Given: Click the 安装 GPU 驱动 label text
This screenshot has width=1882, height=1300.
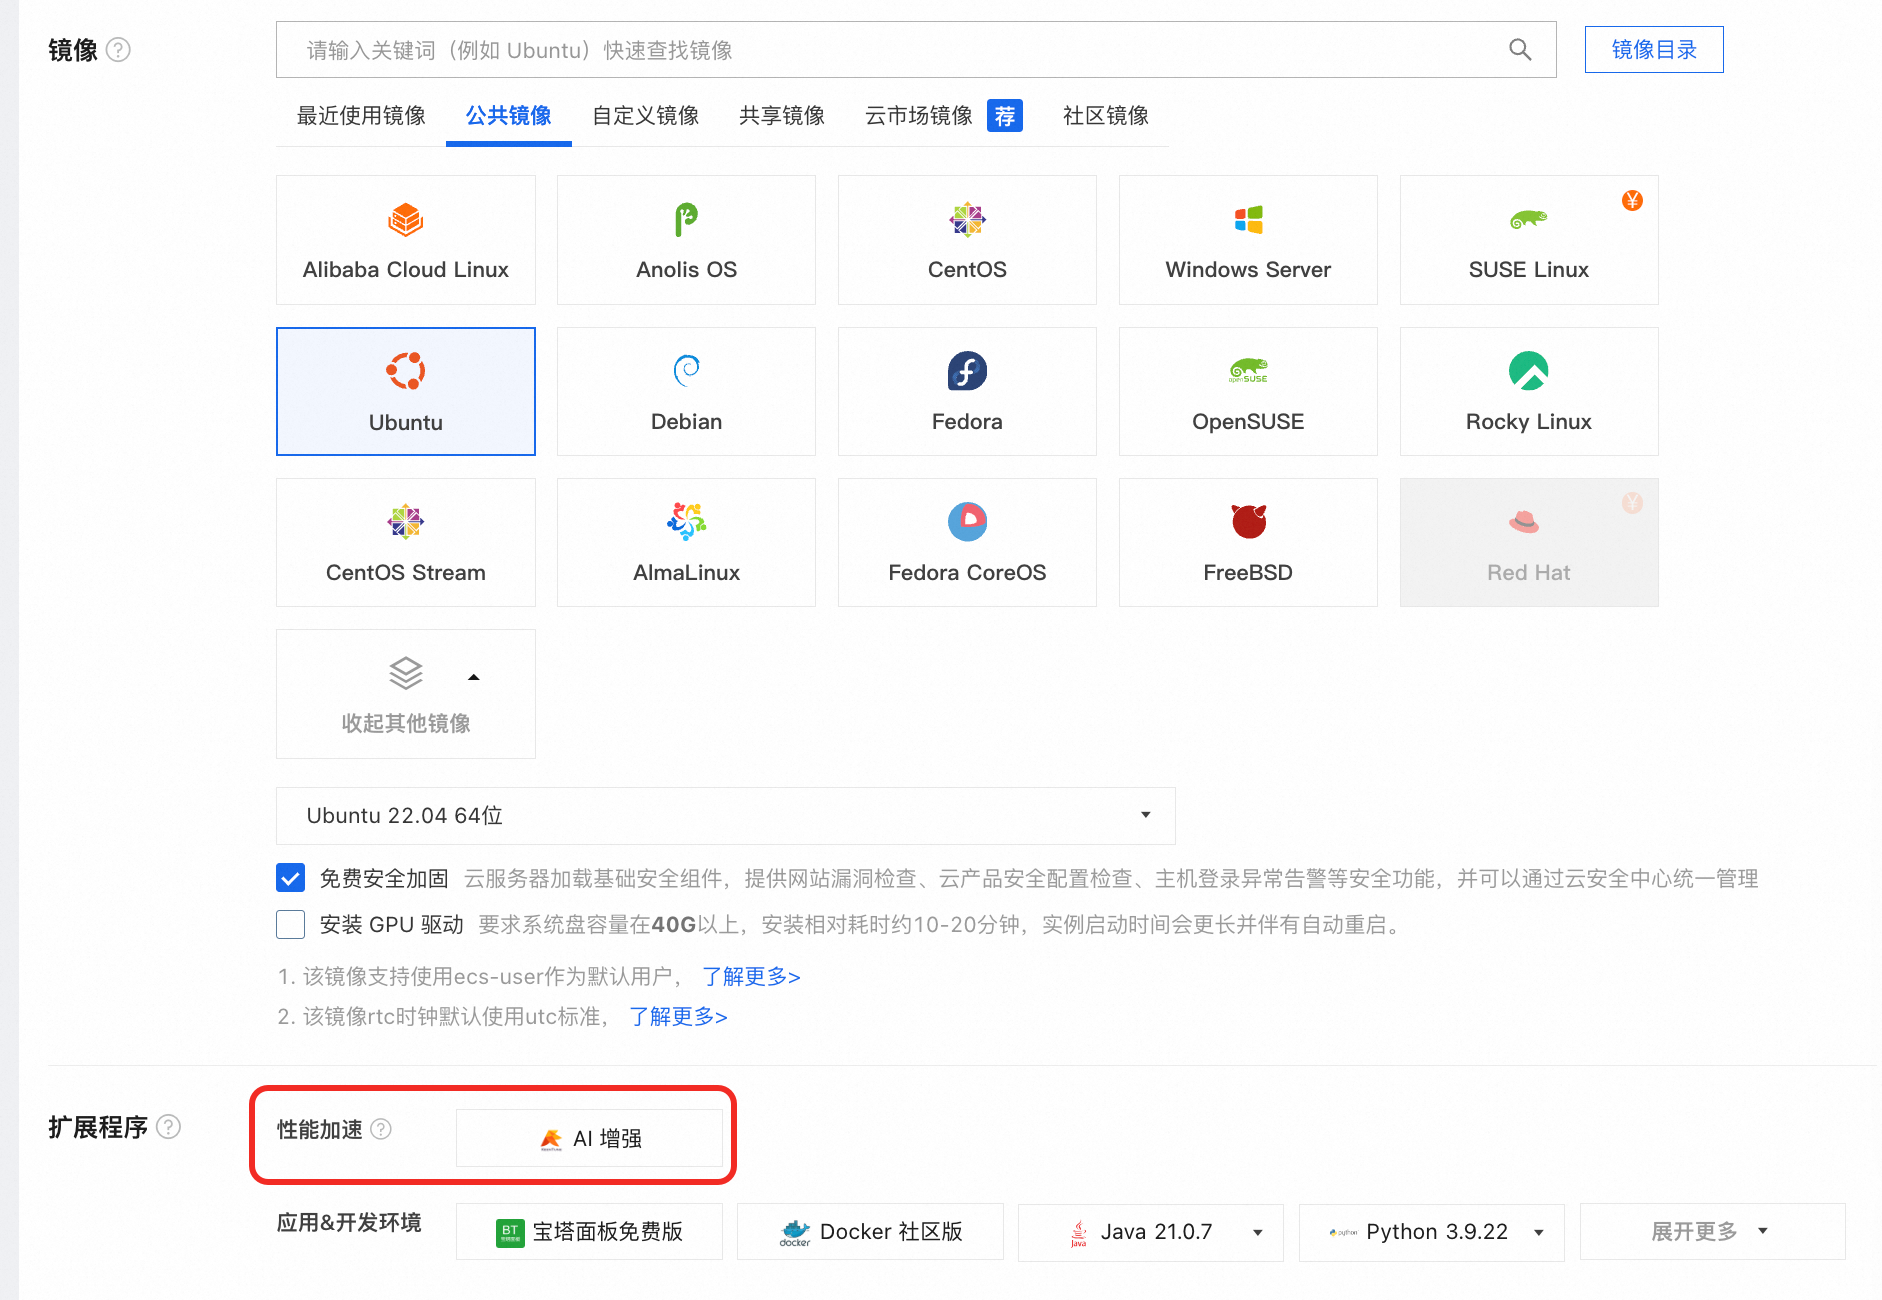Looking at the screenshot, I should [x=391, y=924].
